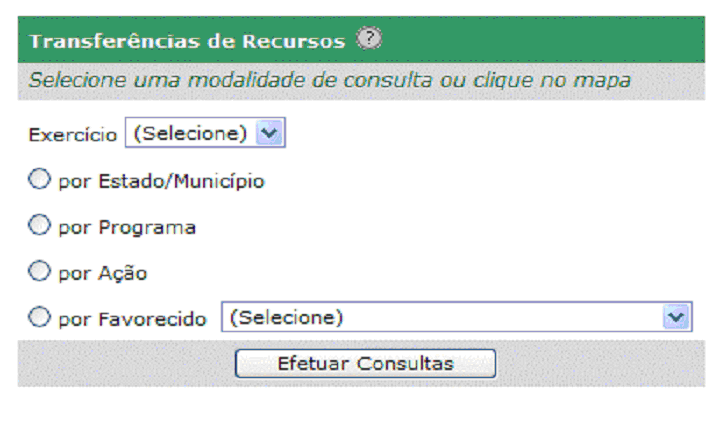Click the por Favorecido label text
711x429 pixels.
pyautogui.click(x=132, y=319)
